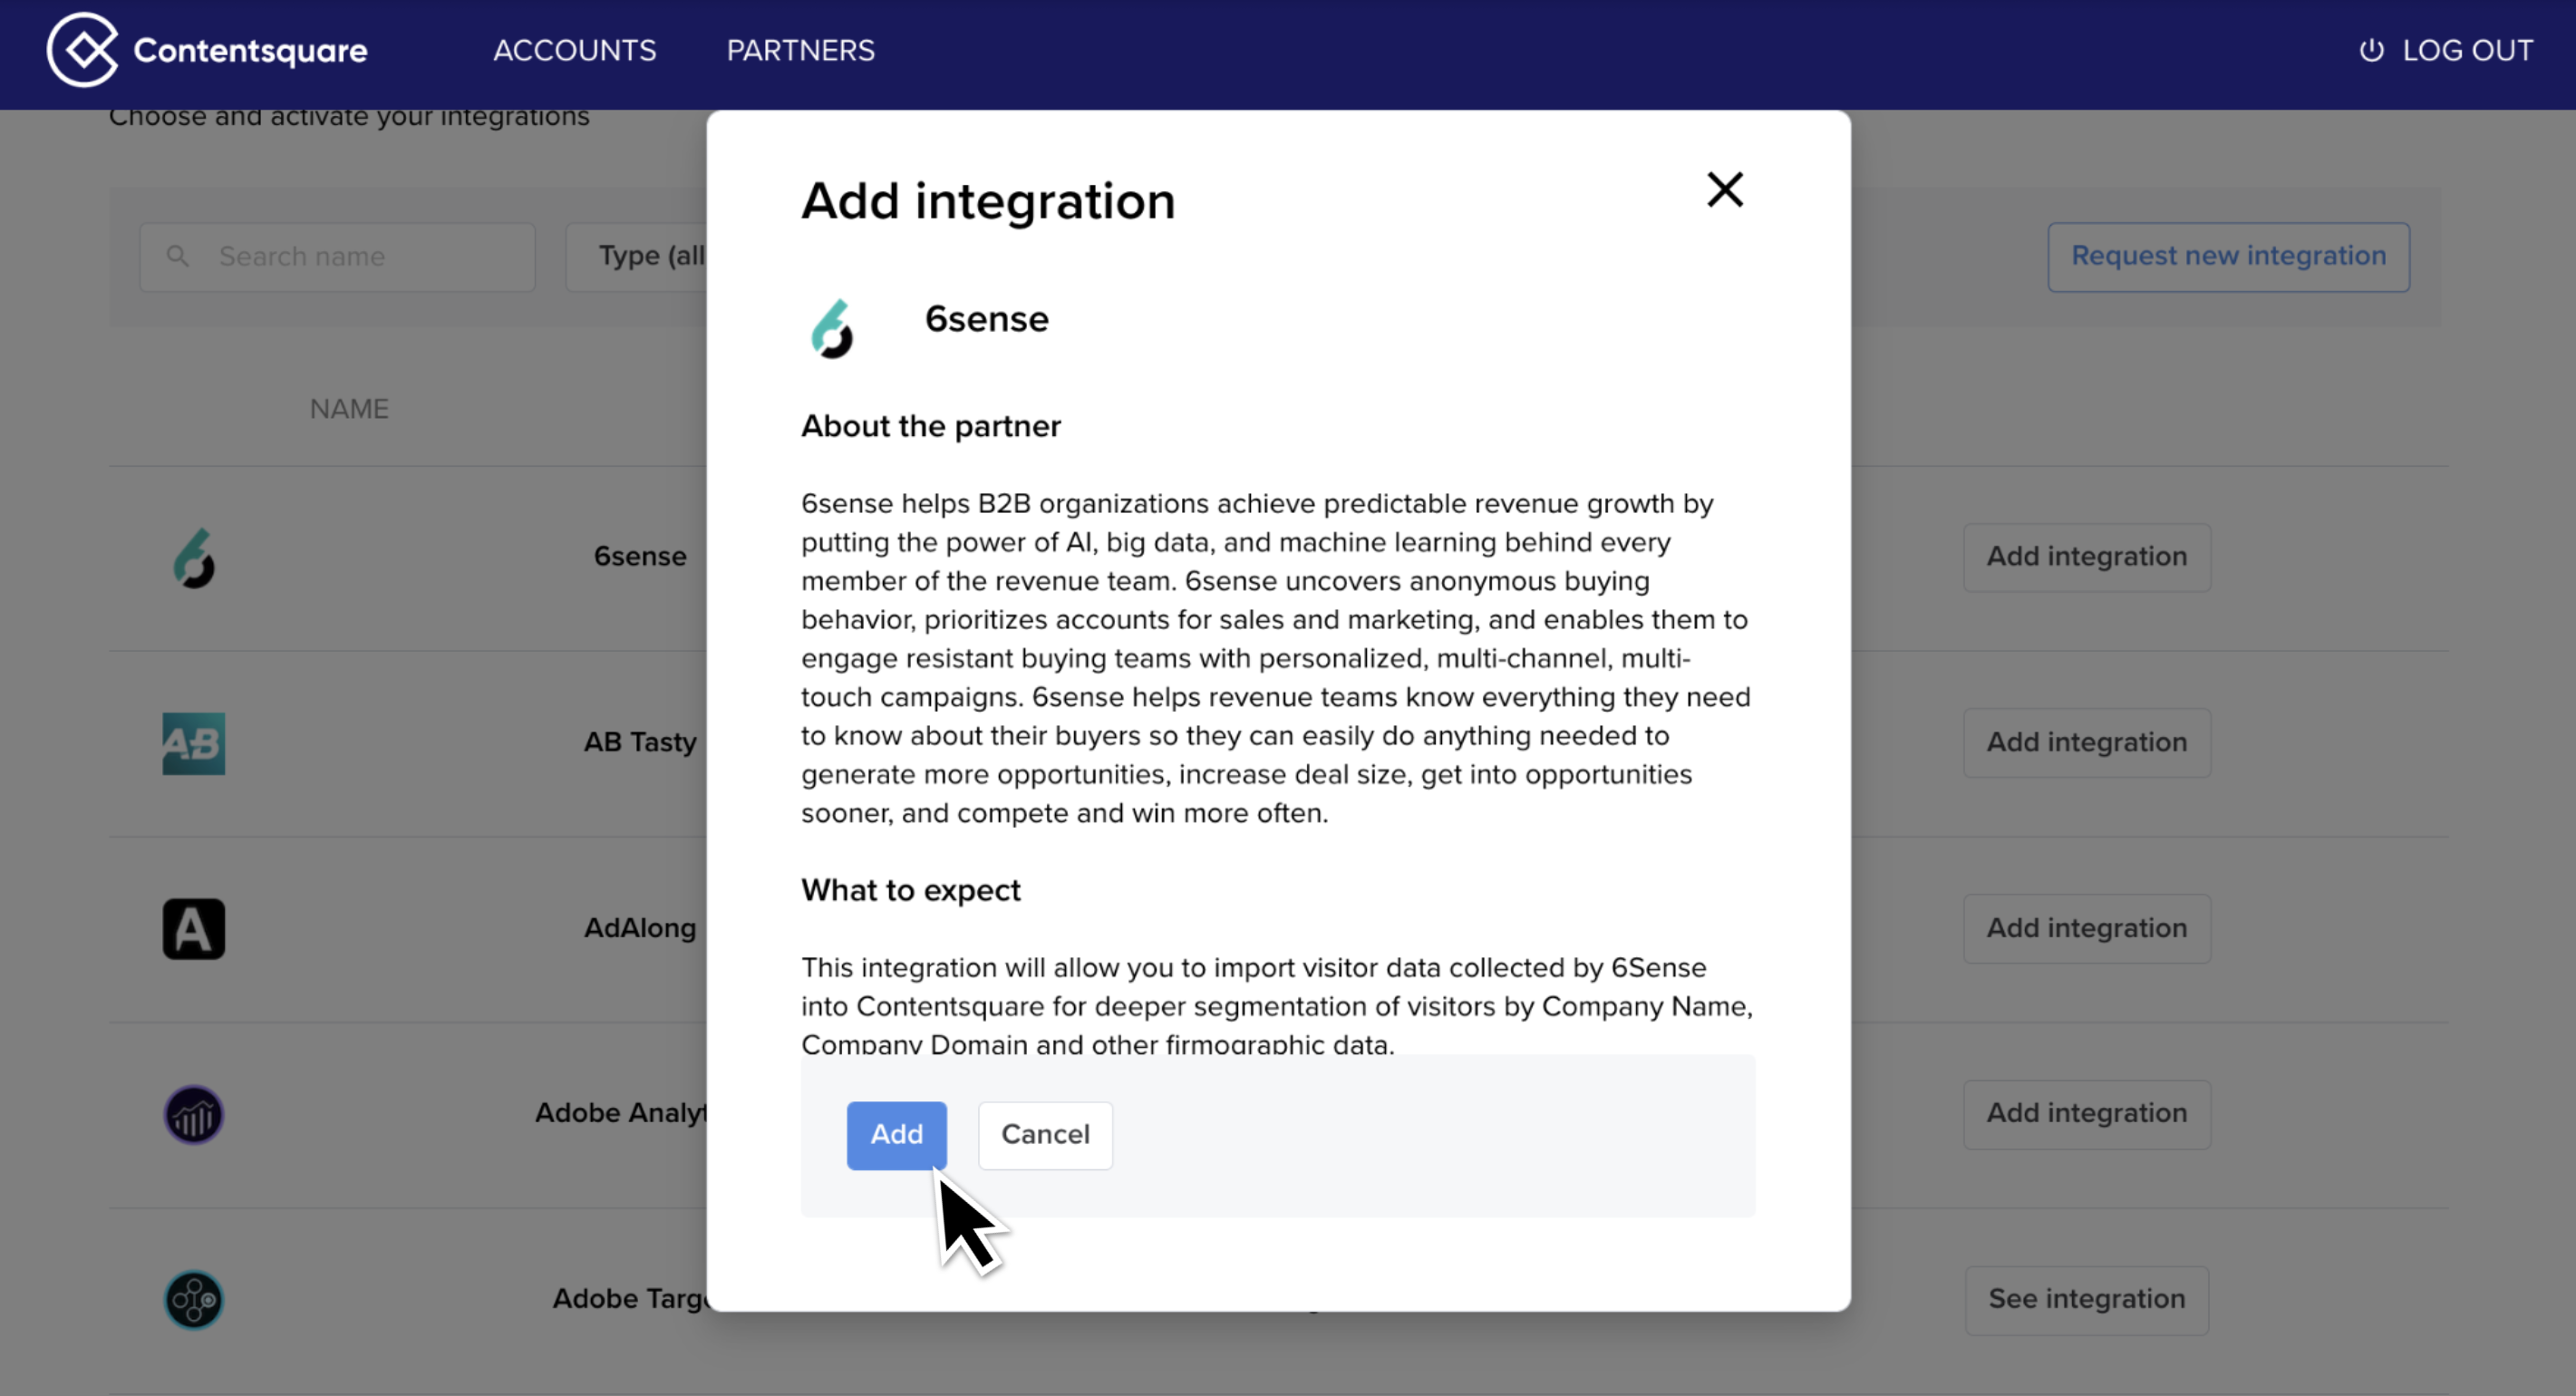The height and width of the screenshot is (1396, 2576).
Task: Click the 'What to expect' heading
Action: (x=910, y=890)
